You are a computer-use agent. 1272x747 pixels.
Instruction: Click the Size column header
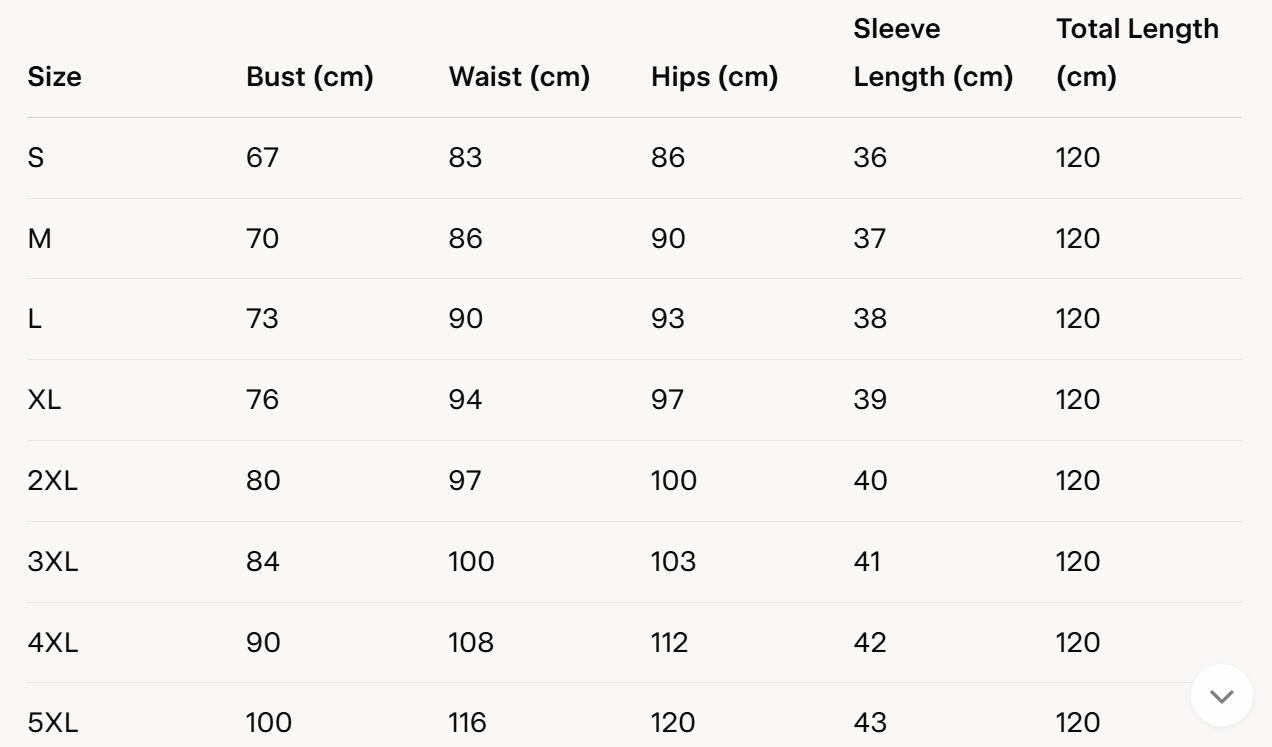click(54, 76)
